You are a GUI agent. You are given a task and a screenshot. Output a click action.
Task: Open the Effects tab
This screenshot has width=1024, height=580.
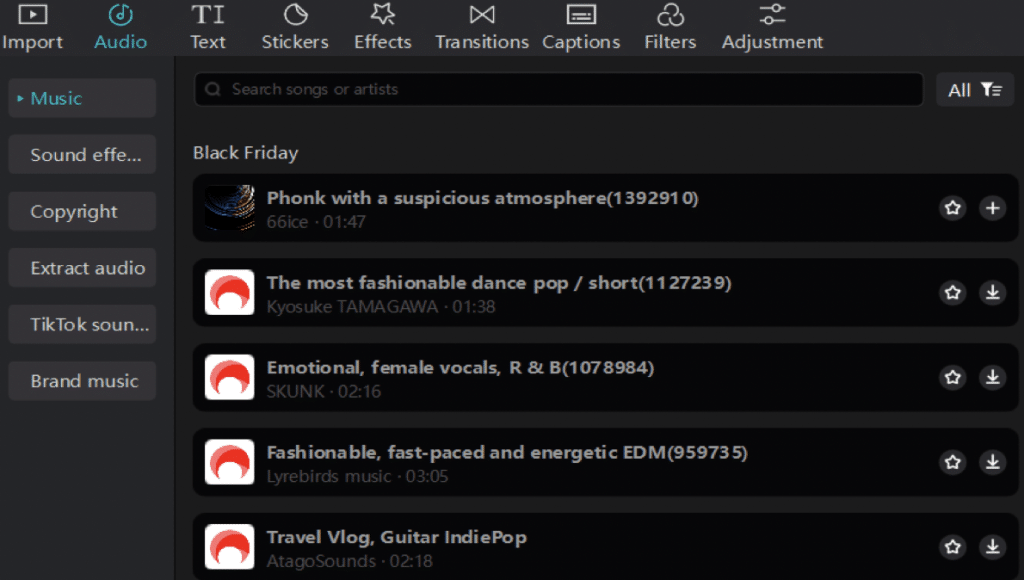point(383,27)
